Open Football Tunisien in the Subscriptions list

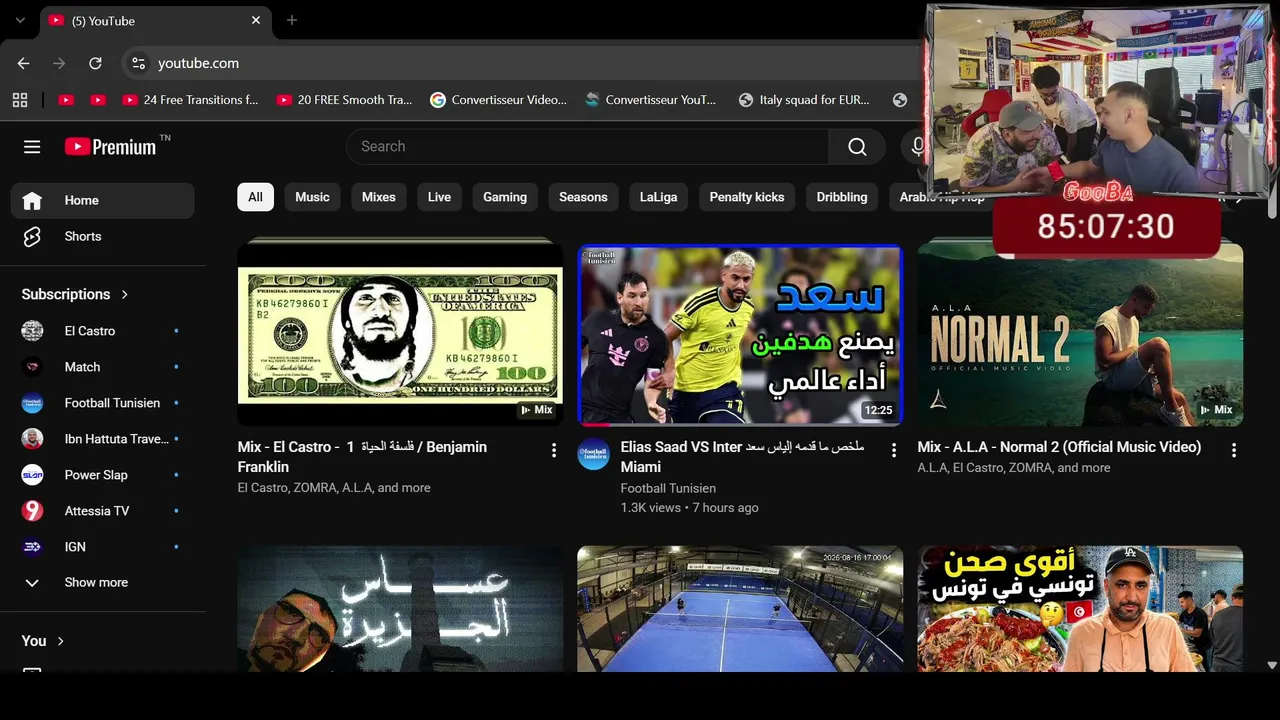[x=102, y=403]
